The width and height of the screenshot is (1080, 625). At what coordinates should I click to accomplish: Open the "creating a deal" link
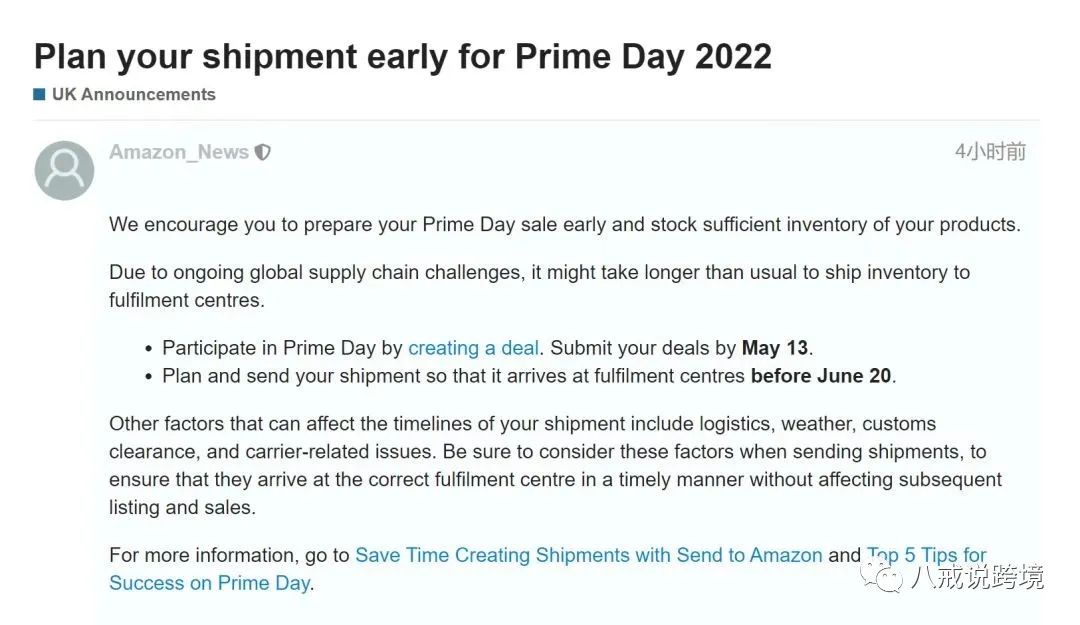coord(473,347)
